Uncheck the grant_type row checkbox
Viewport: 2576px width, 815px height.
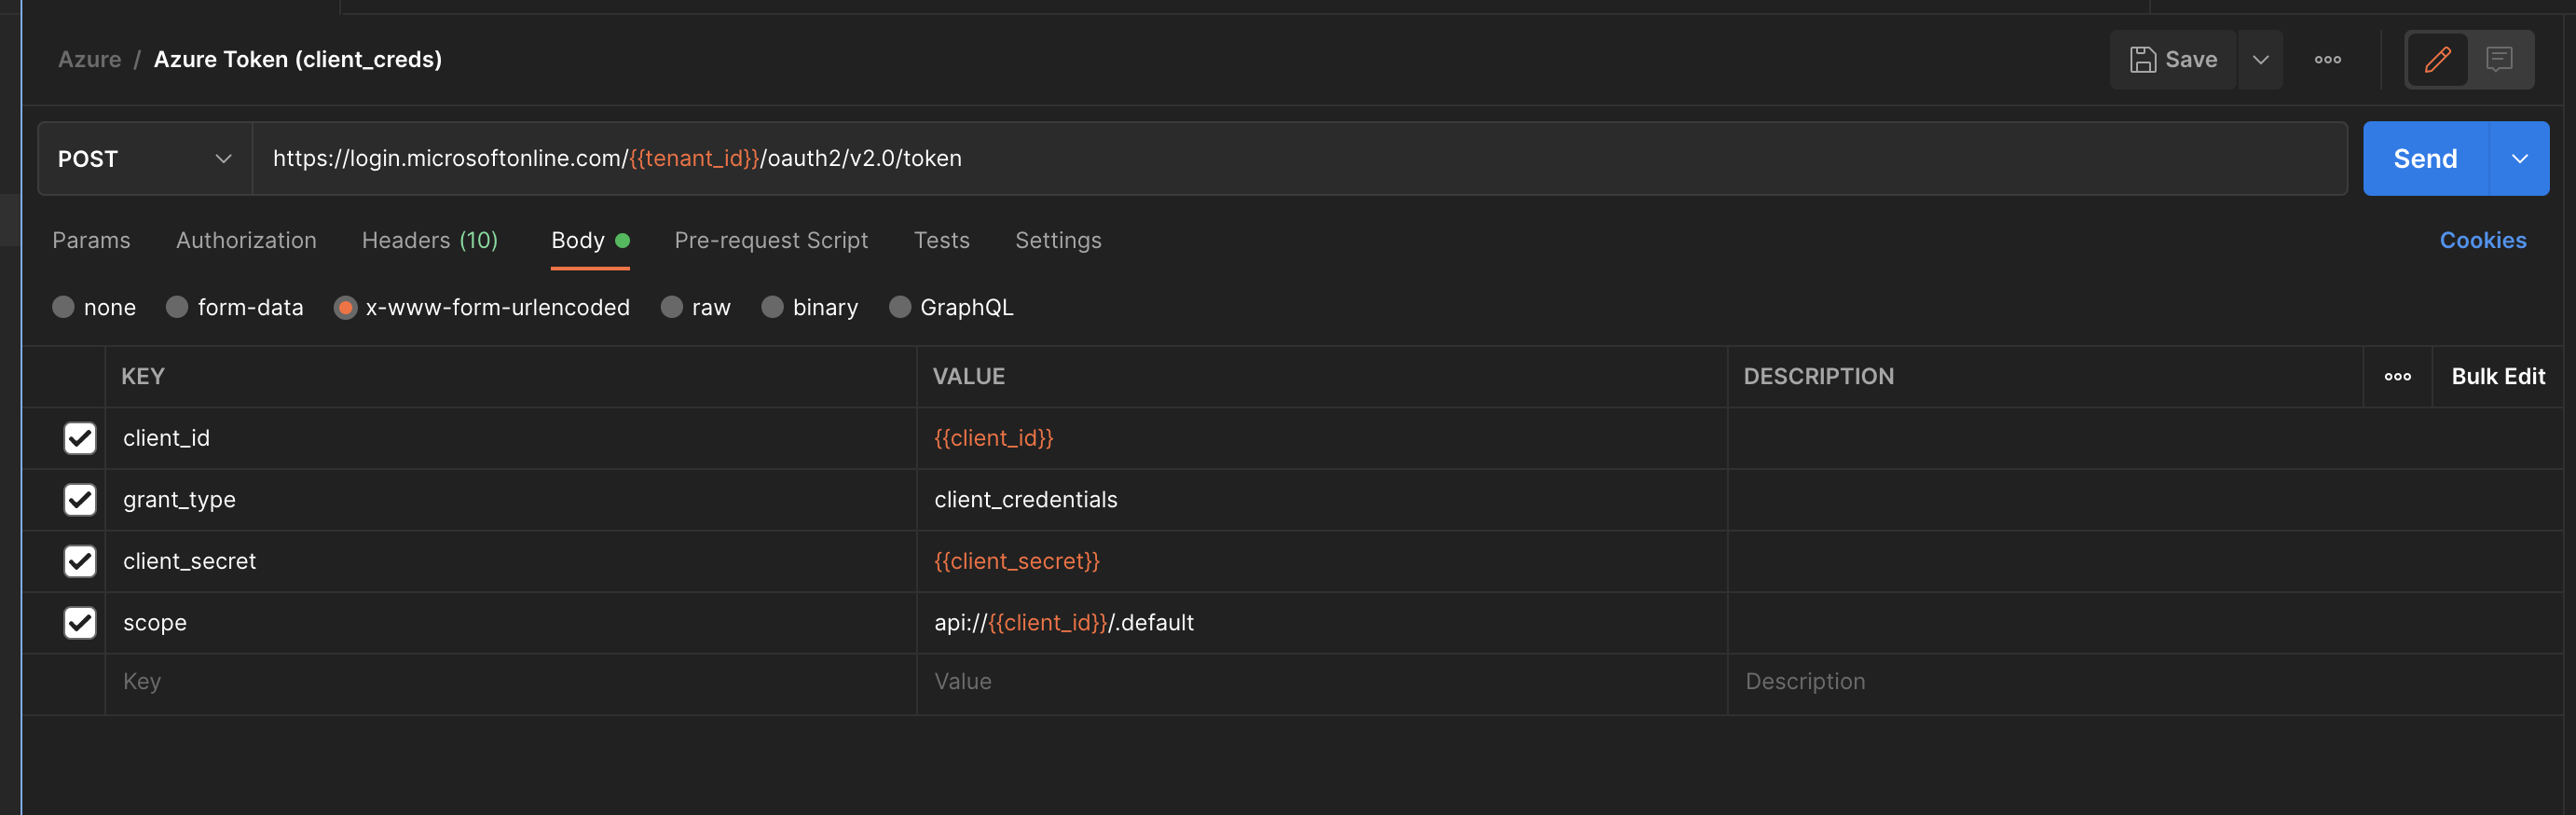[80, 500]
